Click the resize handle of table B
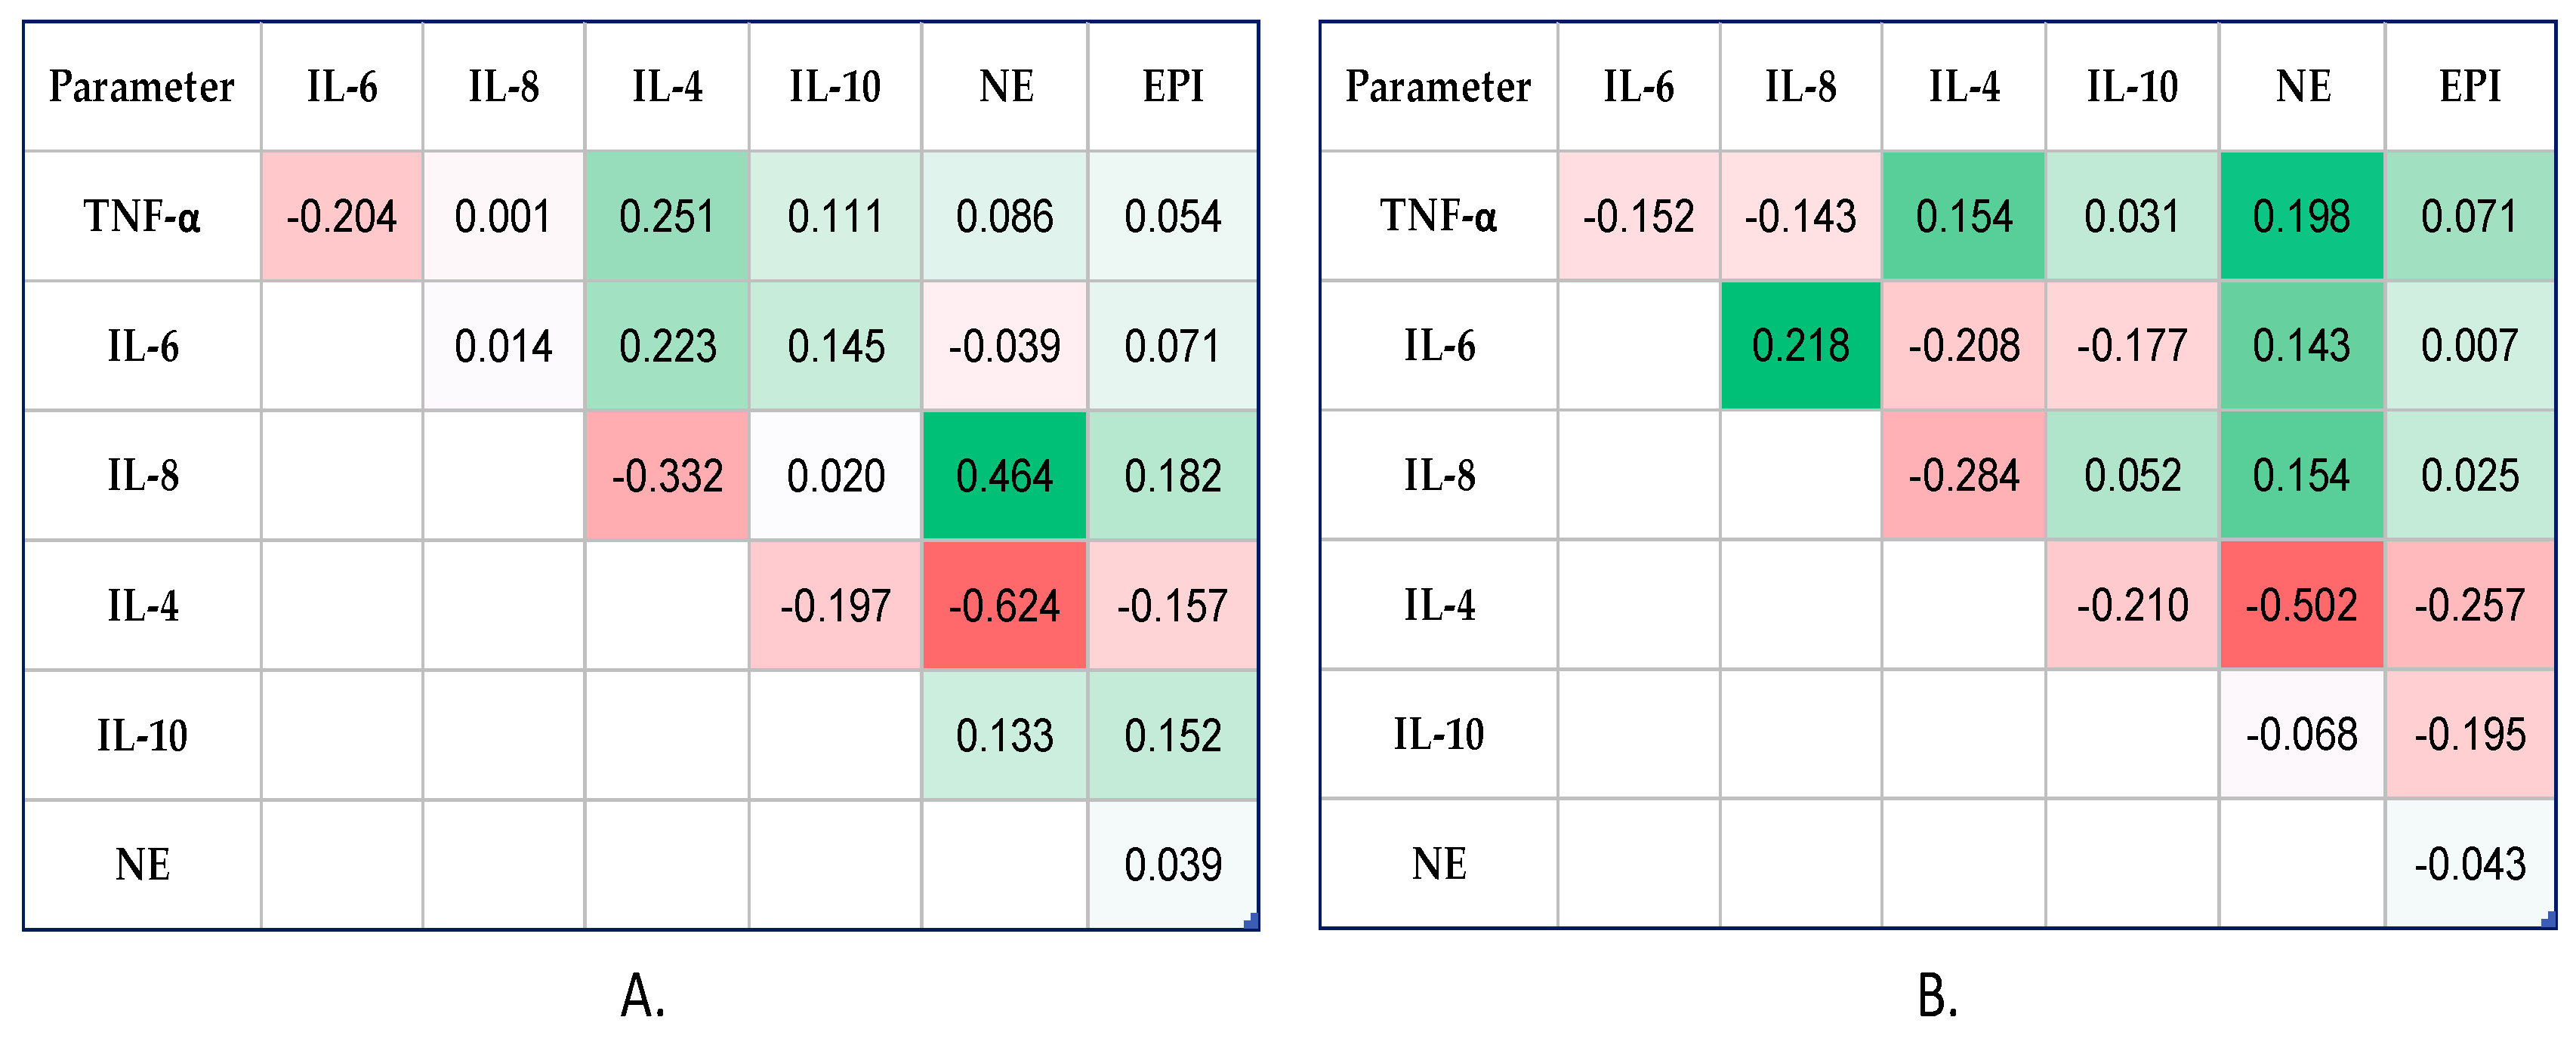This screenshot has width=2576, height=1054. (2548, 920)
